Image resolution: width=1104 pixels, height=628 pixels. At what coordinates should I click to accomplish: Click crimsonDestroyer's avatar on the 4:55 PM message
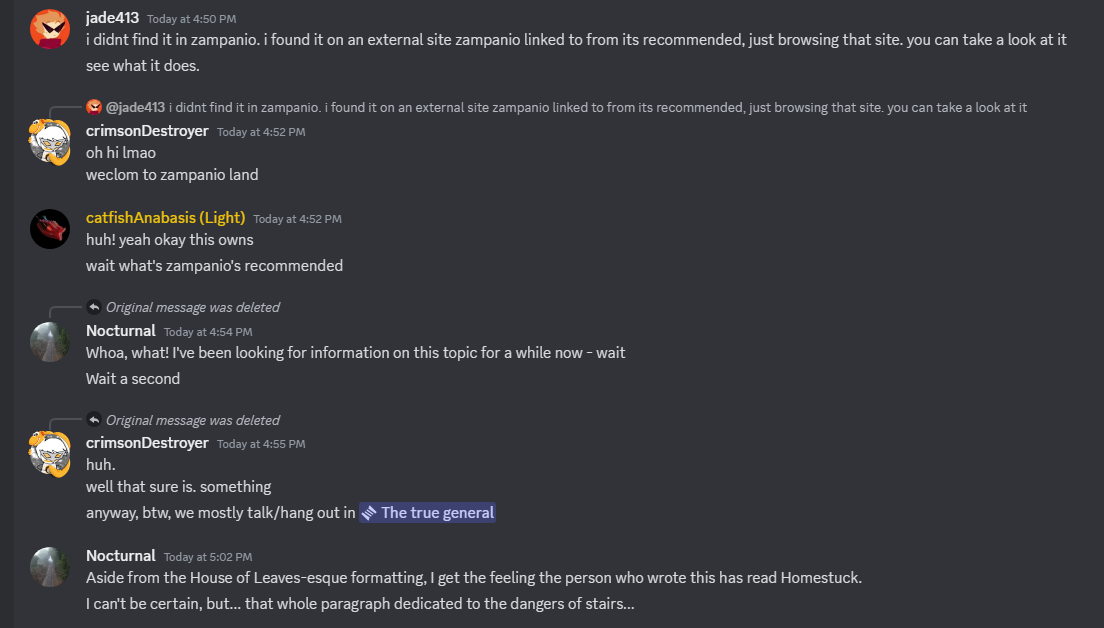point(49,453)
